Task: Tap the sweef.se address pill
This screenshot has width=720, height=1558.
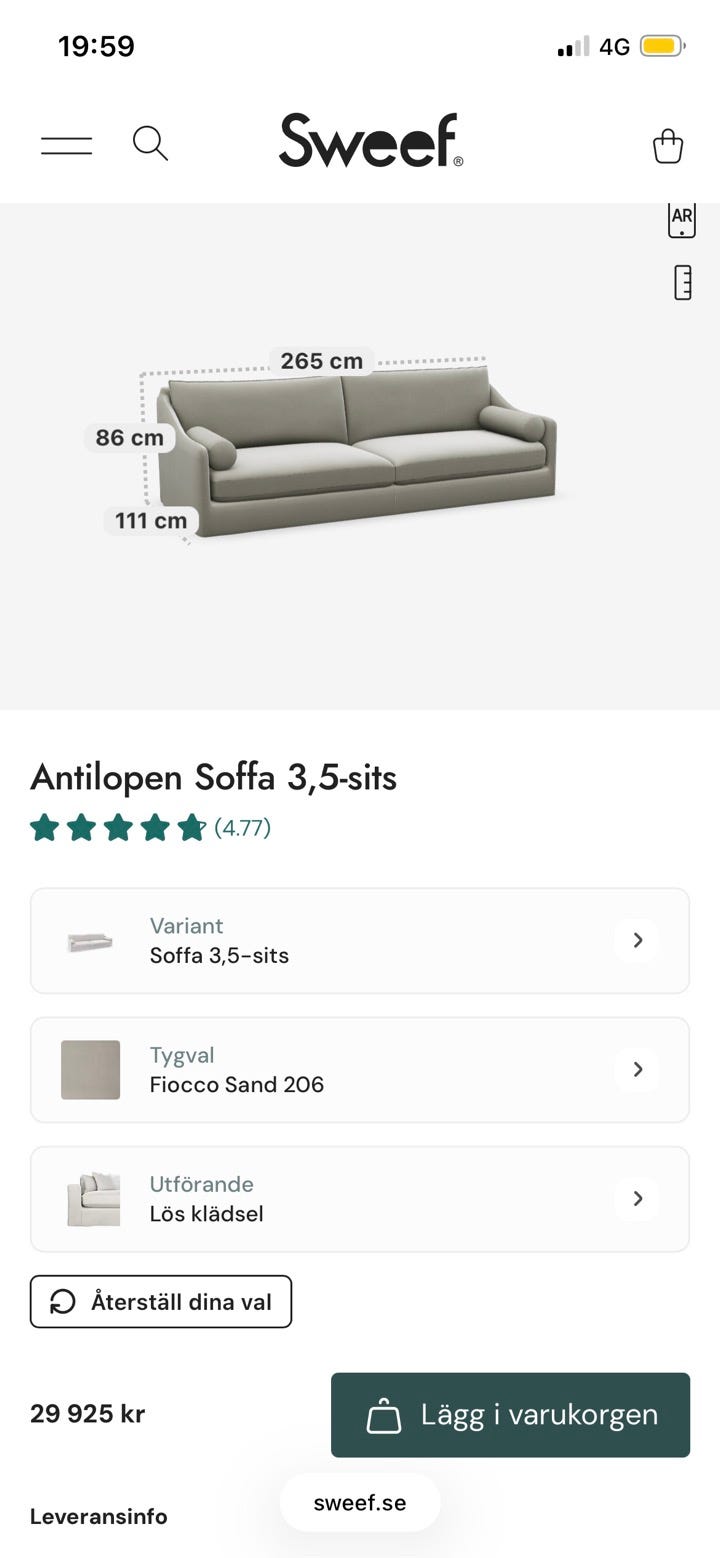Action: [x=360, y=1503]
